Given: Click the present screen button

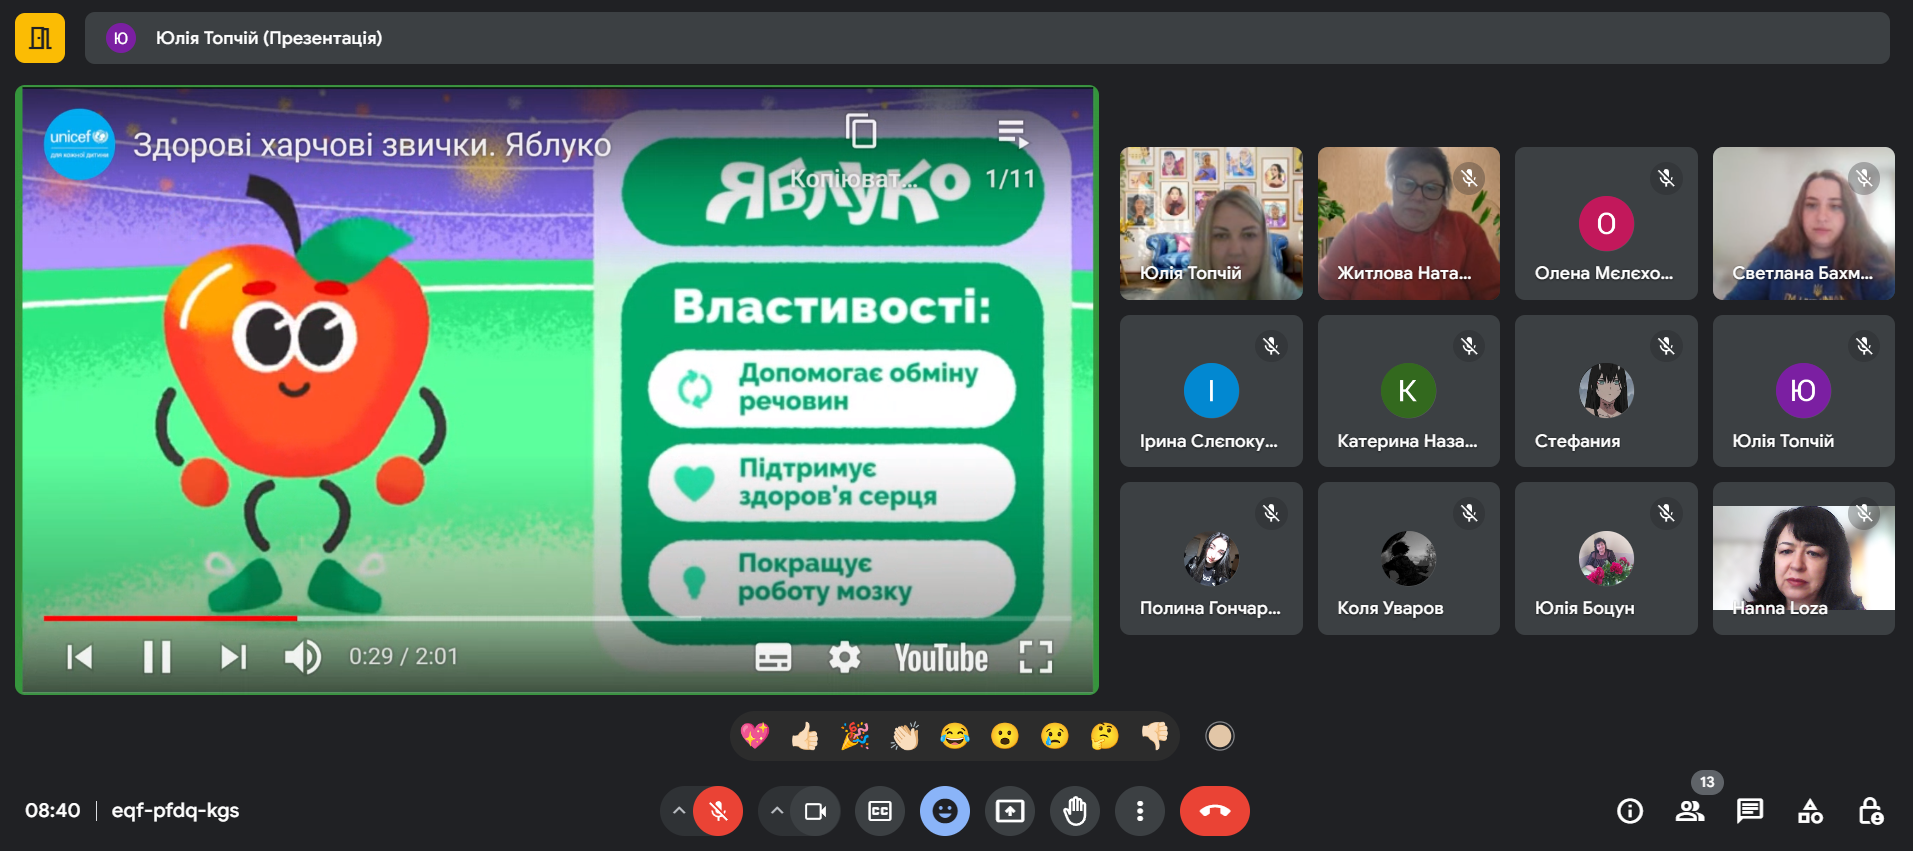Looking at the screenshot, I should pos(1010,811).
